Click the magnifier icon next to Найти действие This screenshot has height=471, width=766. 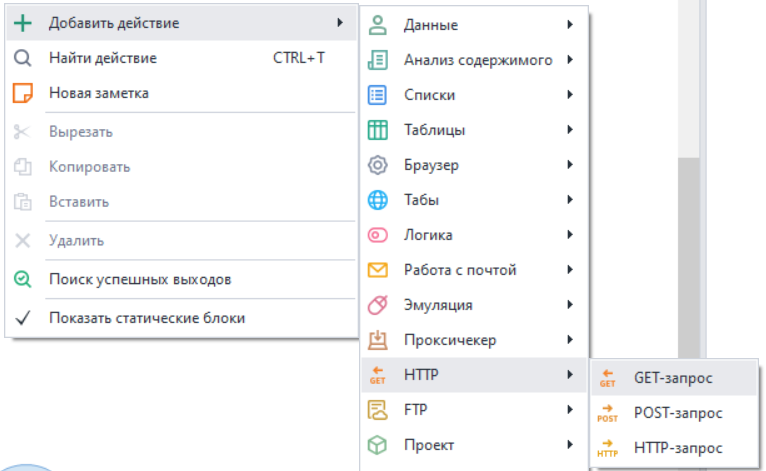pyautogui.click(x=22, y=58)
